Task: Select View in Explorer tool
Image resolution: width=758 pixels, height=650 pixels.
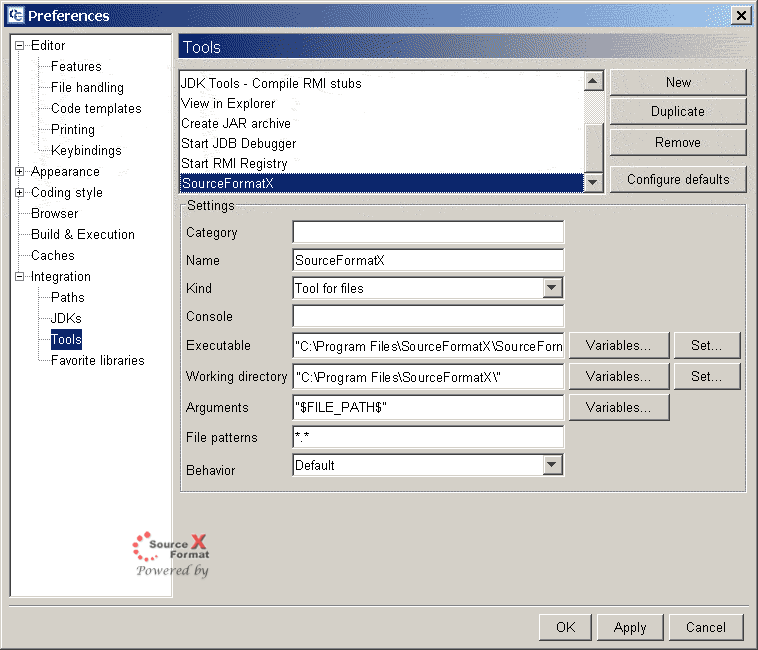Action: coord(381,103)
